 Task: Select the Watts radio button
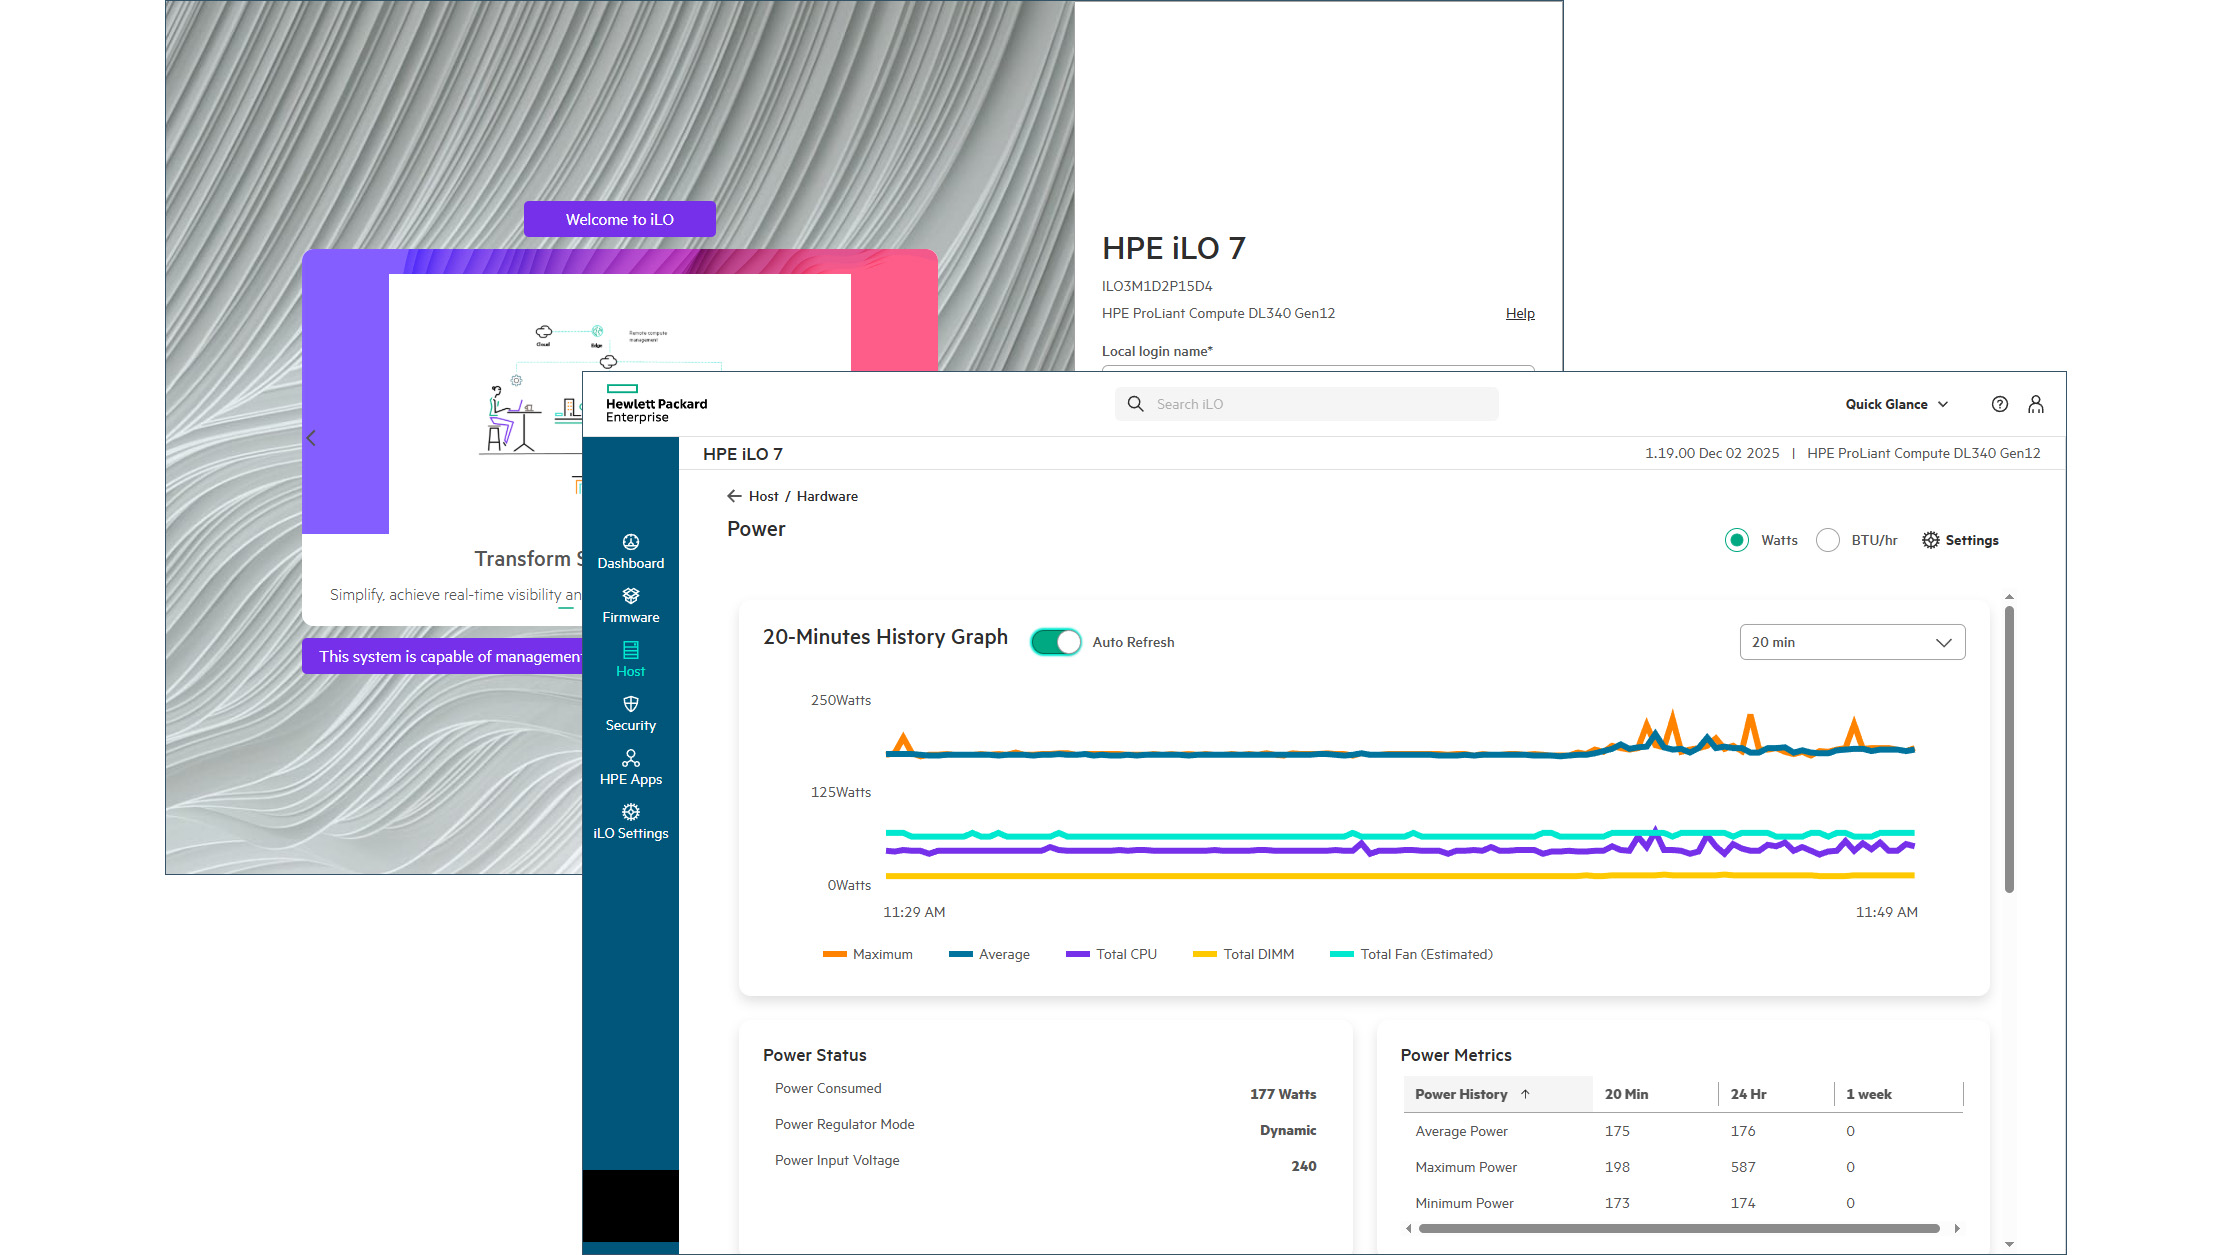pos(1737,540)
